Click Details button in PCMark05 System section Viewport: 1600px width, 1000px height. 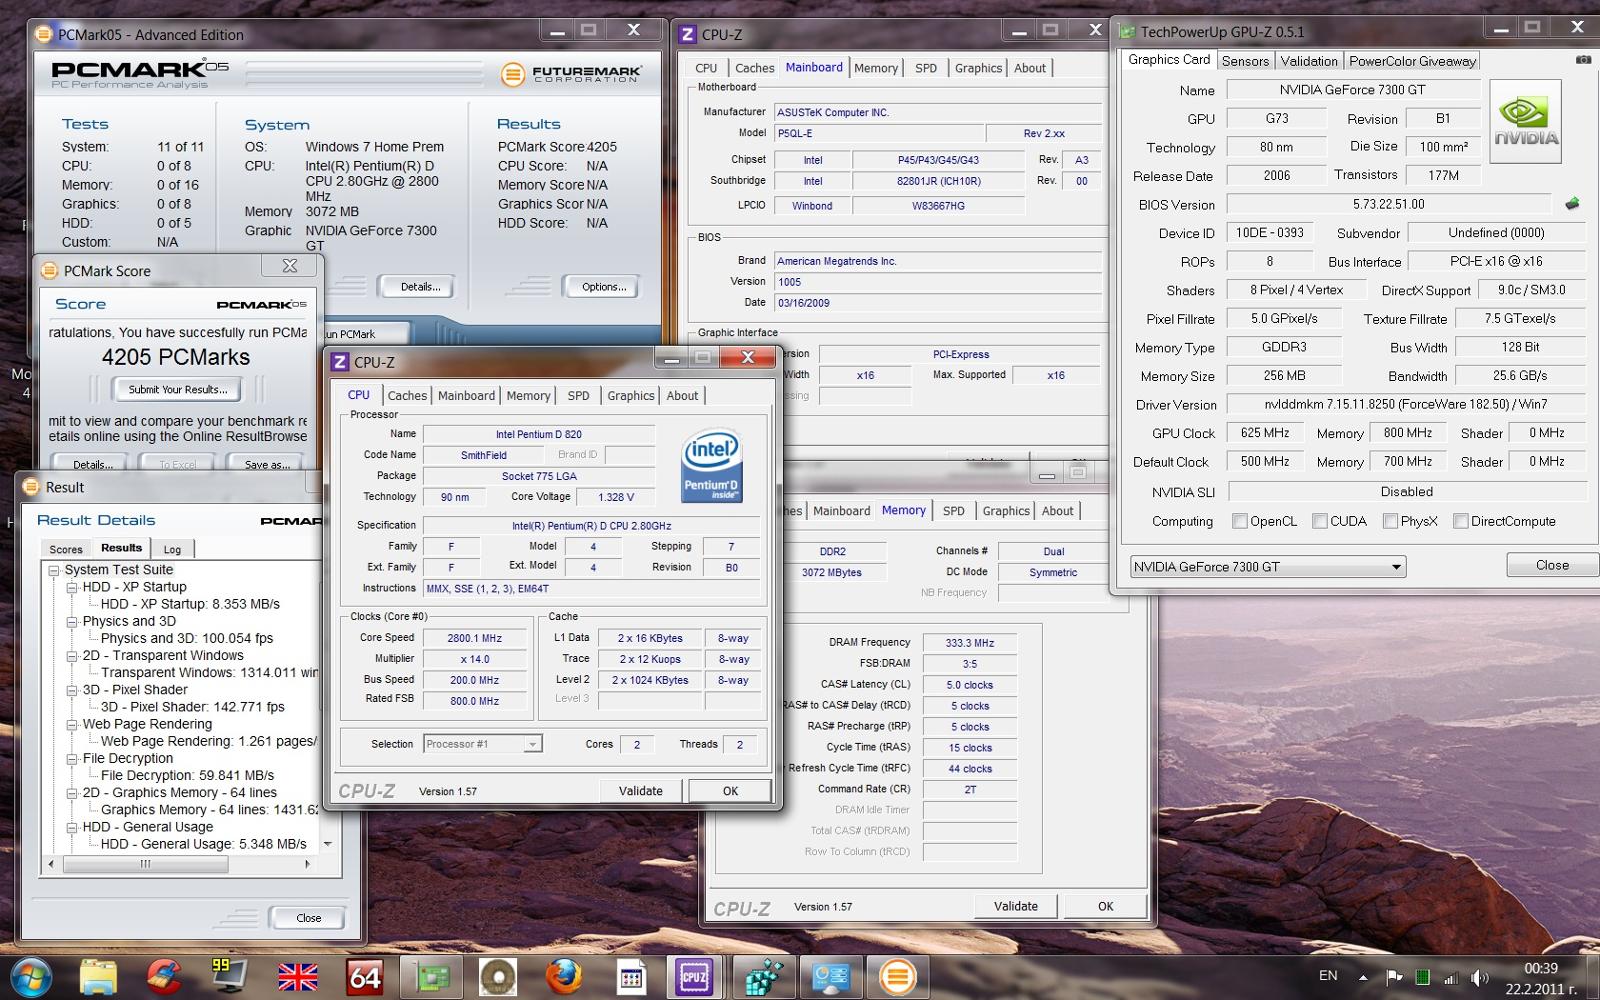[x=420, y=287]
